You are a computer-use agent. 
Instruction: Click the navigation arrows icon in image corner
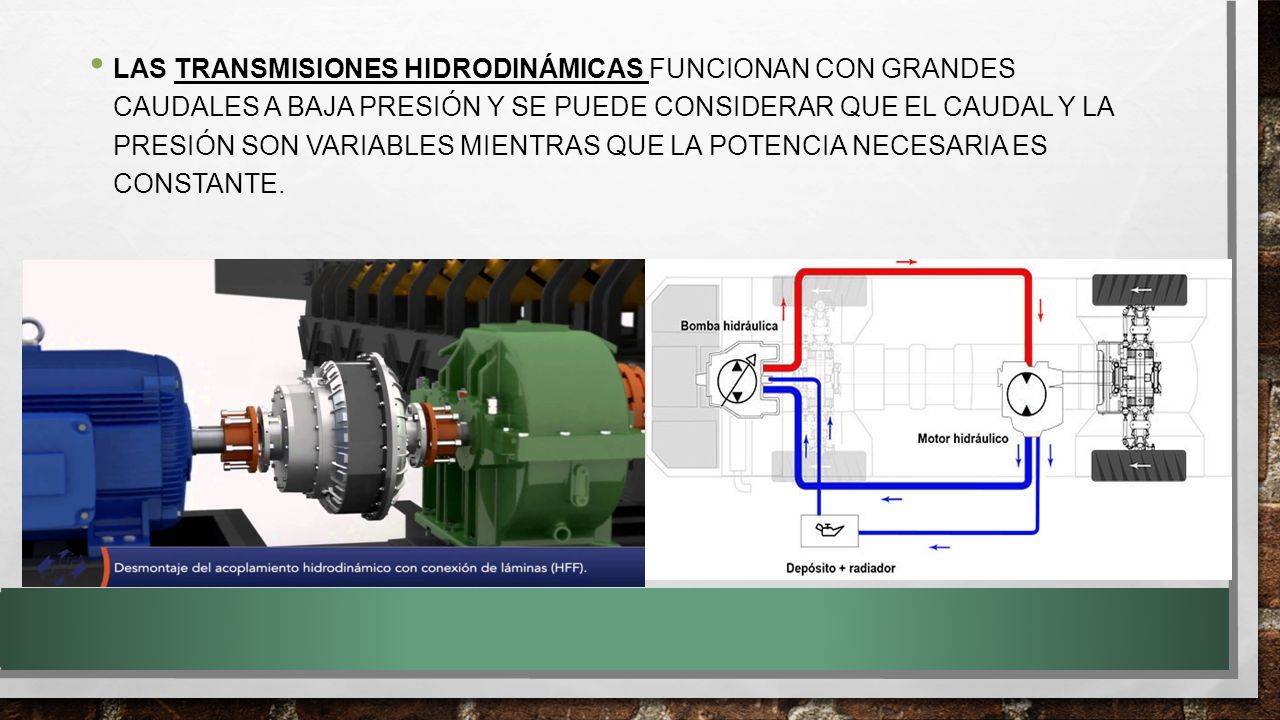(62, 566)
